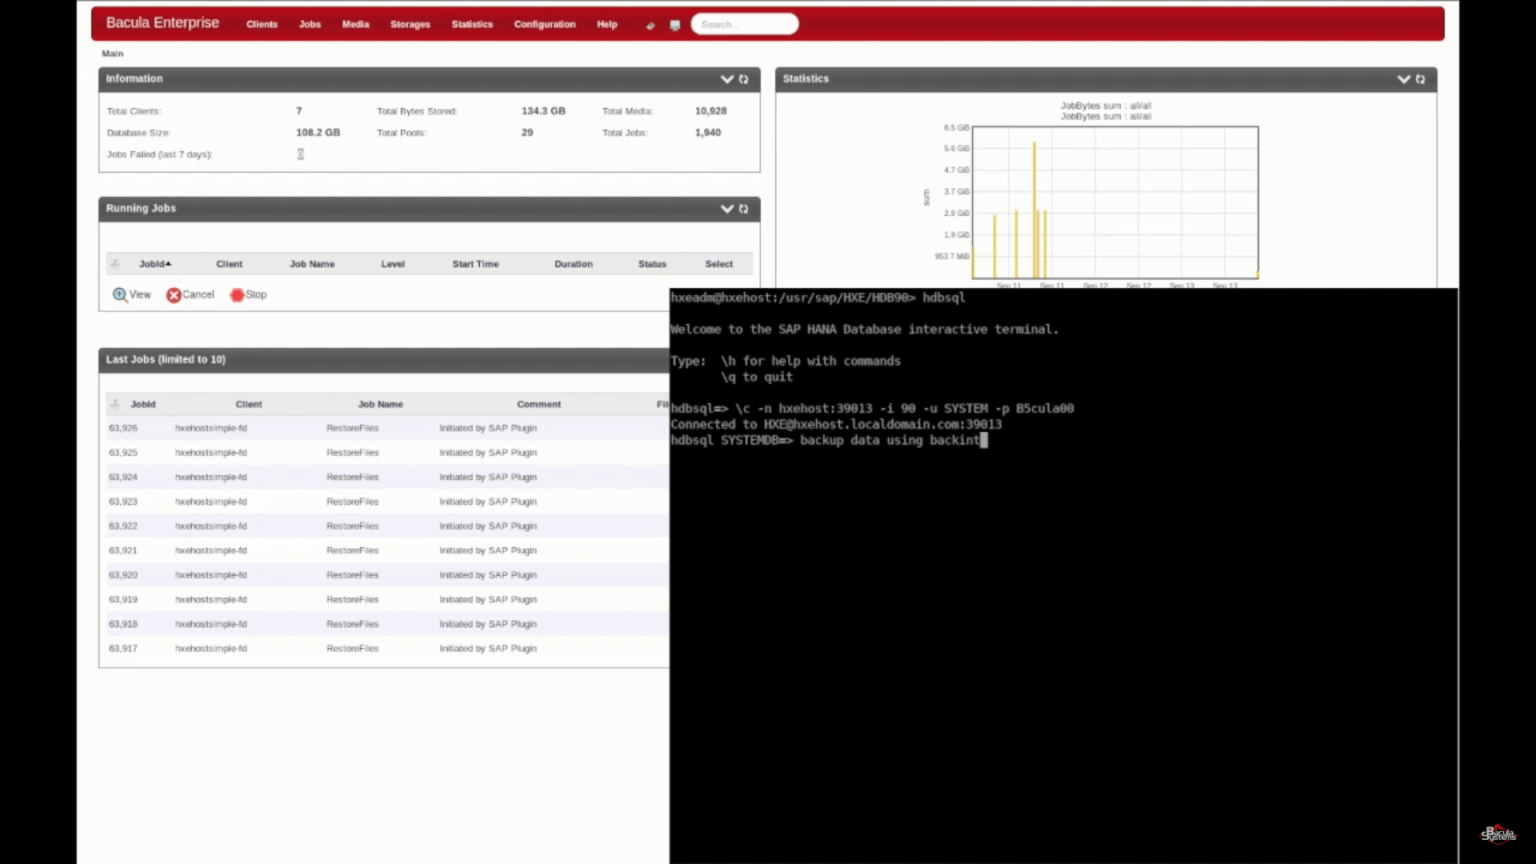This screenshot has height=864, width=1536.
Task: Click the View magnifier icon under Running Jobs
Action: [x=120, y=295]
